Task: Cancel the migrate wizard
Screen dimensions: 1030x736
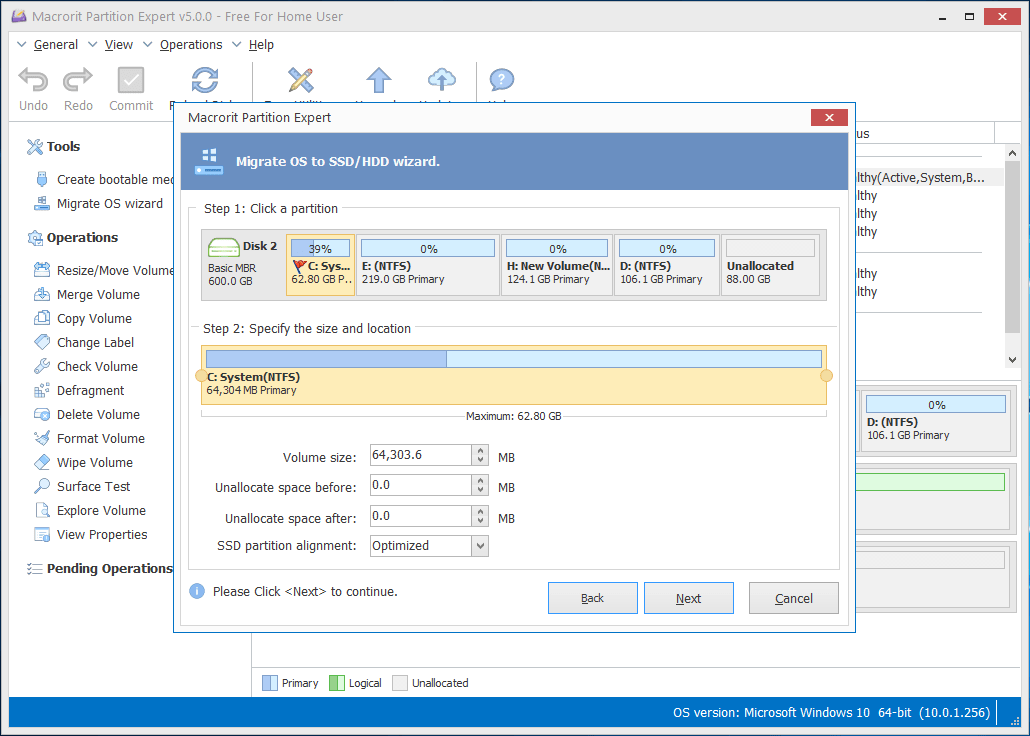Action: coord(794,598)
